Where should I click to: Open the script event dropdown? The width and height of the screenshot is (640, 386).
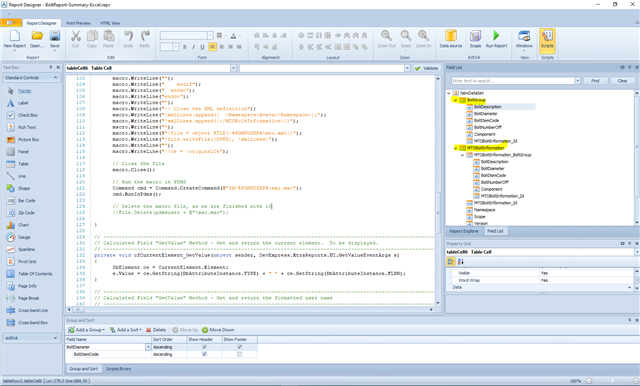point(407,68)
